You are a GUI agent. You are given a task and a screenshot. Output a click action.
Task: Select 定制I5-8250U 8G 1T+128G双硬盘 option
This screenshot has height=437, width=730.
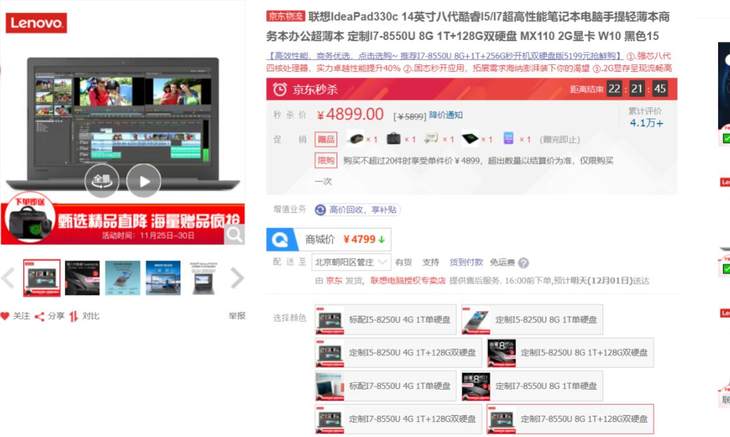[x=570, y=353]
